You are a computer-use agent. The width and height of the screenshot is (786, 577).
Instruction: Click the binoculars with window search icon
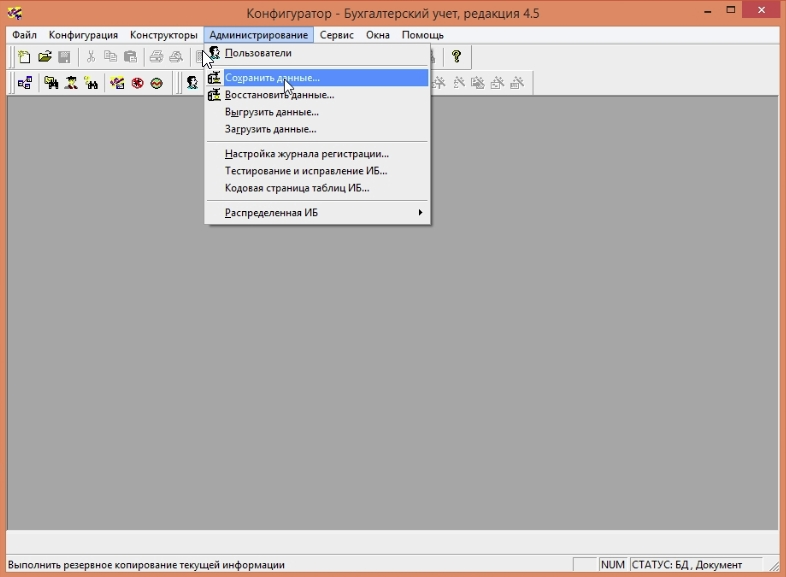click(x=51, y=83)
